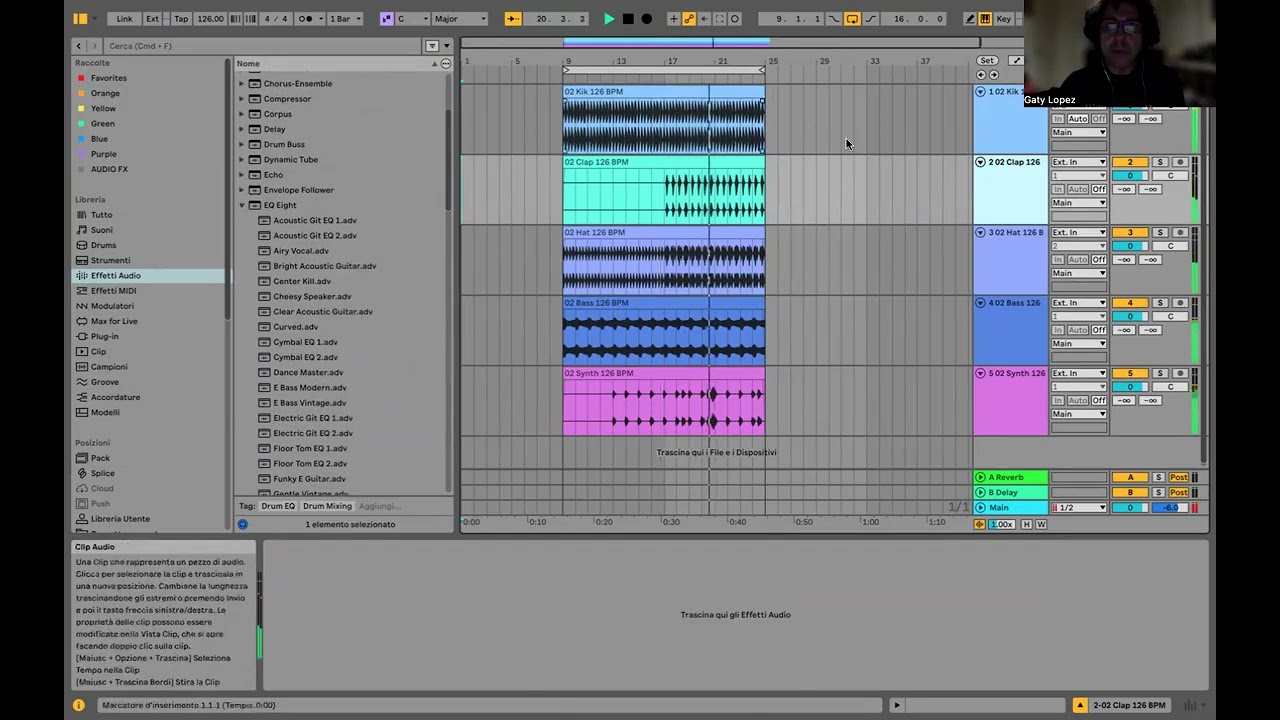
Task: Click the Link button
Action: coord(124,19)
